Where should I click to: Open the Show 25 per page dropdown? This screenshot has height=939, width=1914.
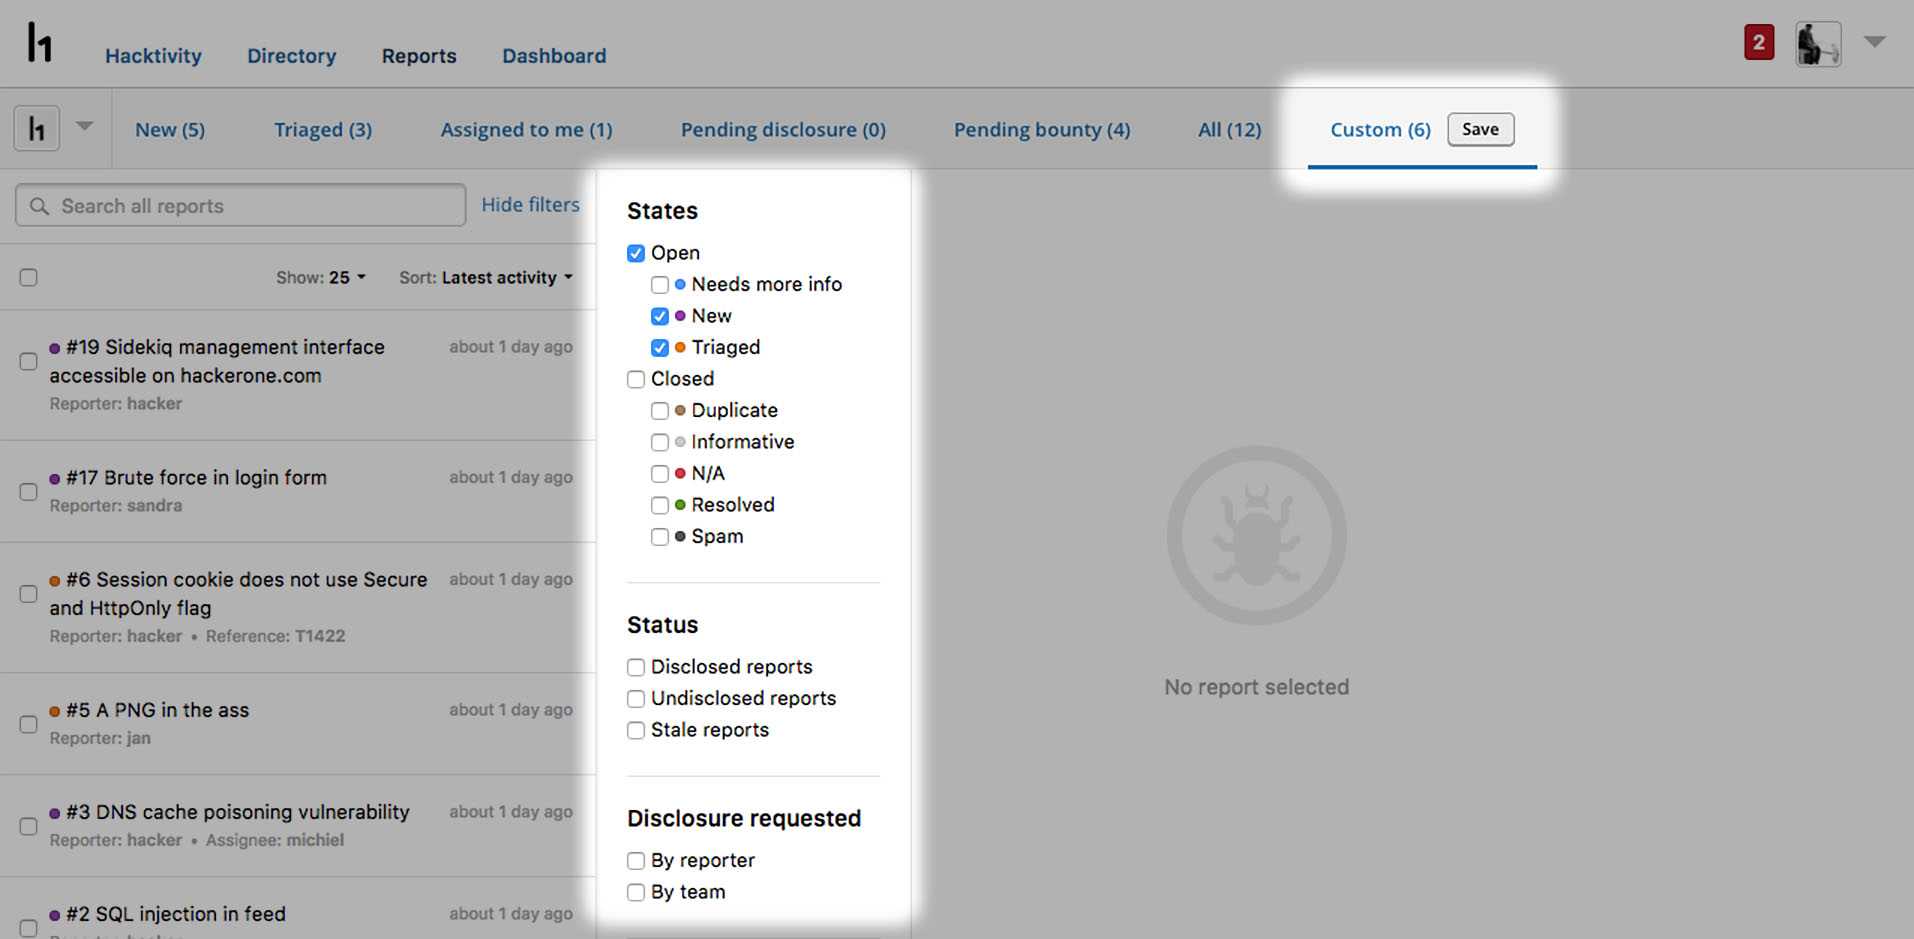(321, 277)
